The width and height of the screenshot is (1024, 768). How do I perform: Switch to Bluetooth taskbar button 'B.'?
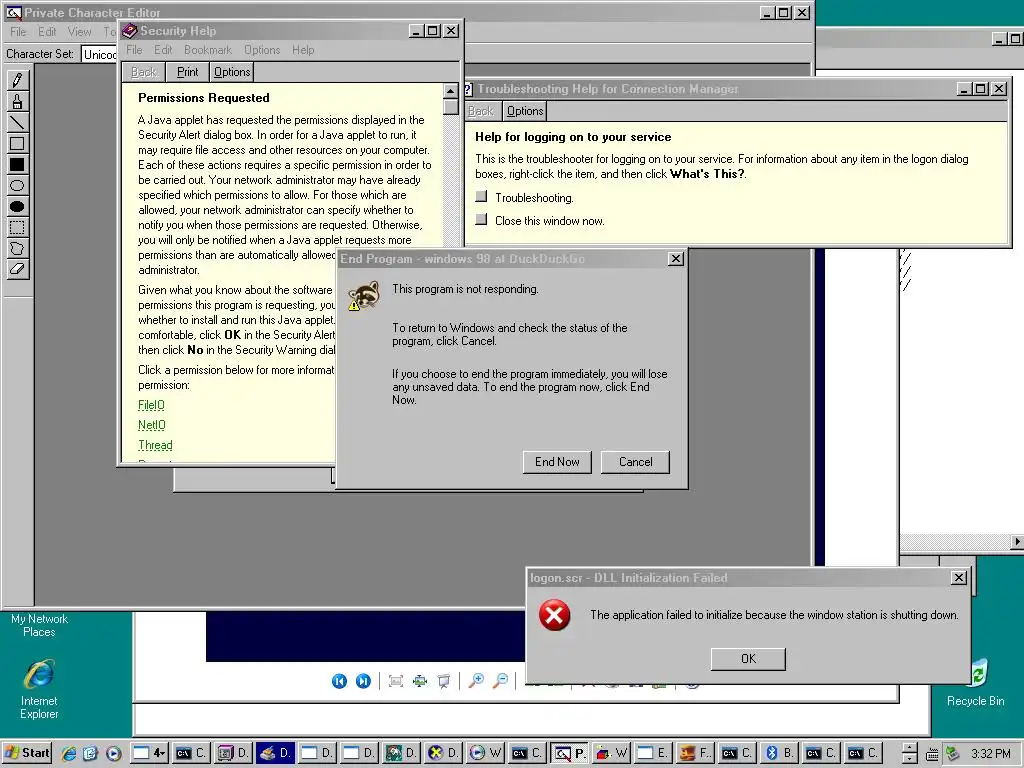778,753
